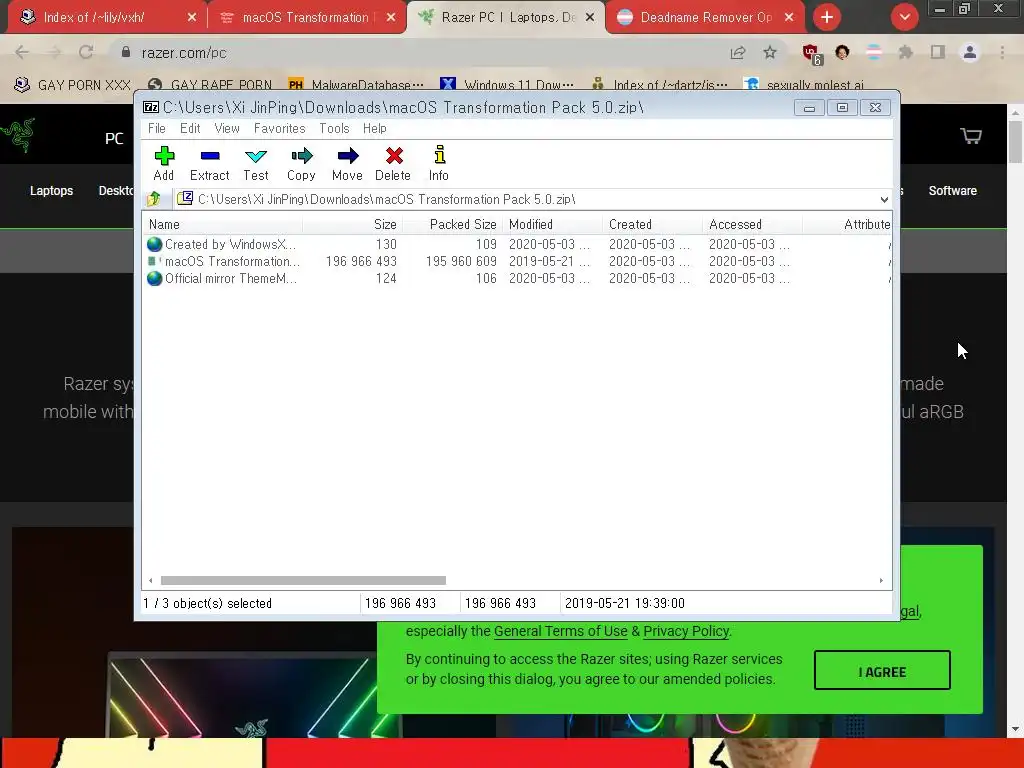Extract the selected archive files

(x=210, y=163)
